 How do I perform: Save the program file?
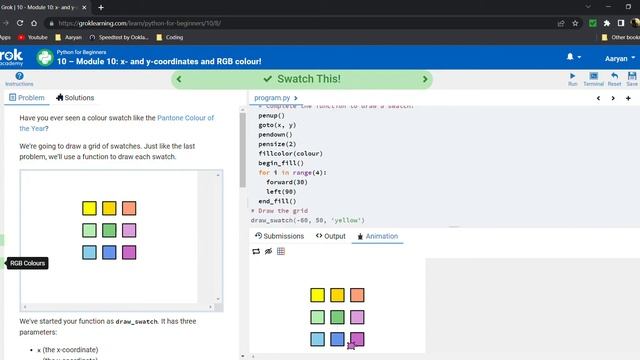tap(632, 79)
